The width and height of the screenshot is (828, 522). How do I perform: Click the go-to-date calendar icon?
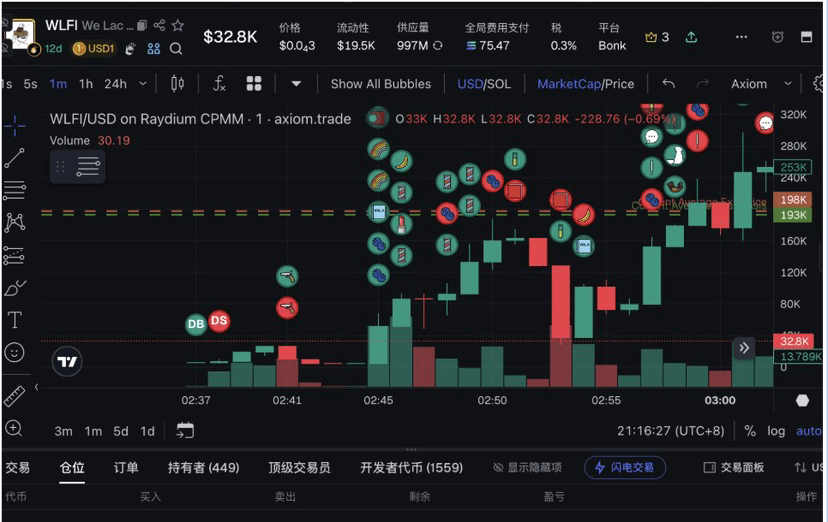185,430
